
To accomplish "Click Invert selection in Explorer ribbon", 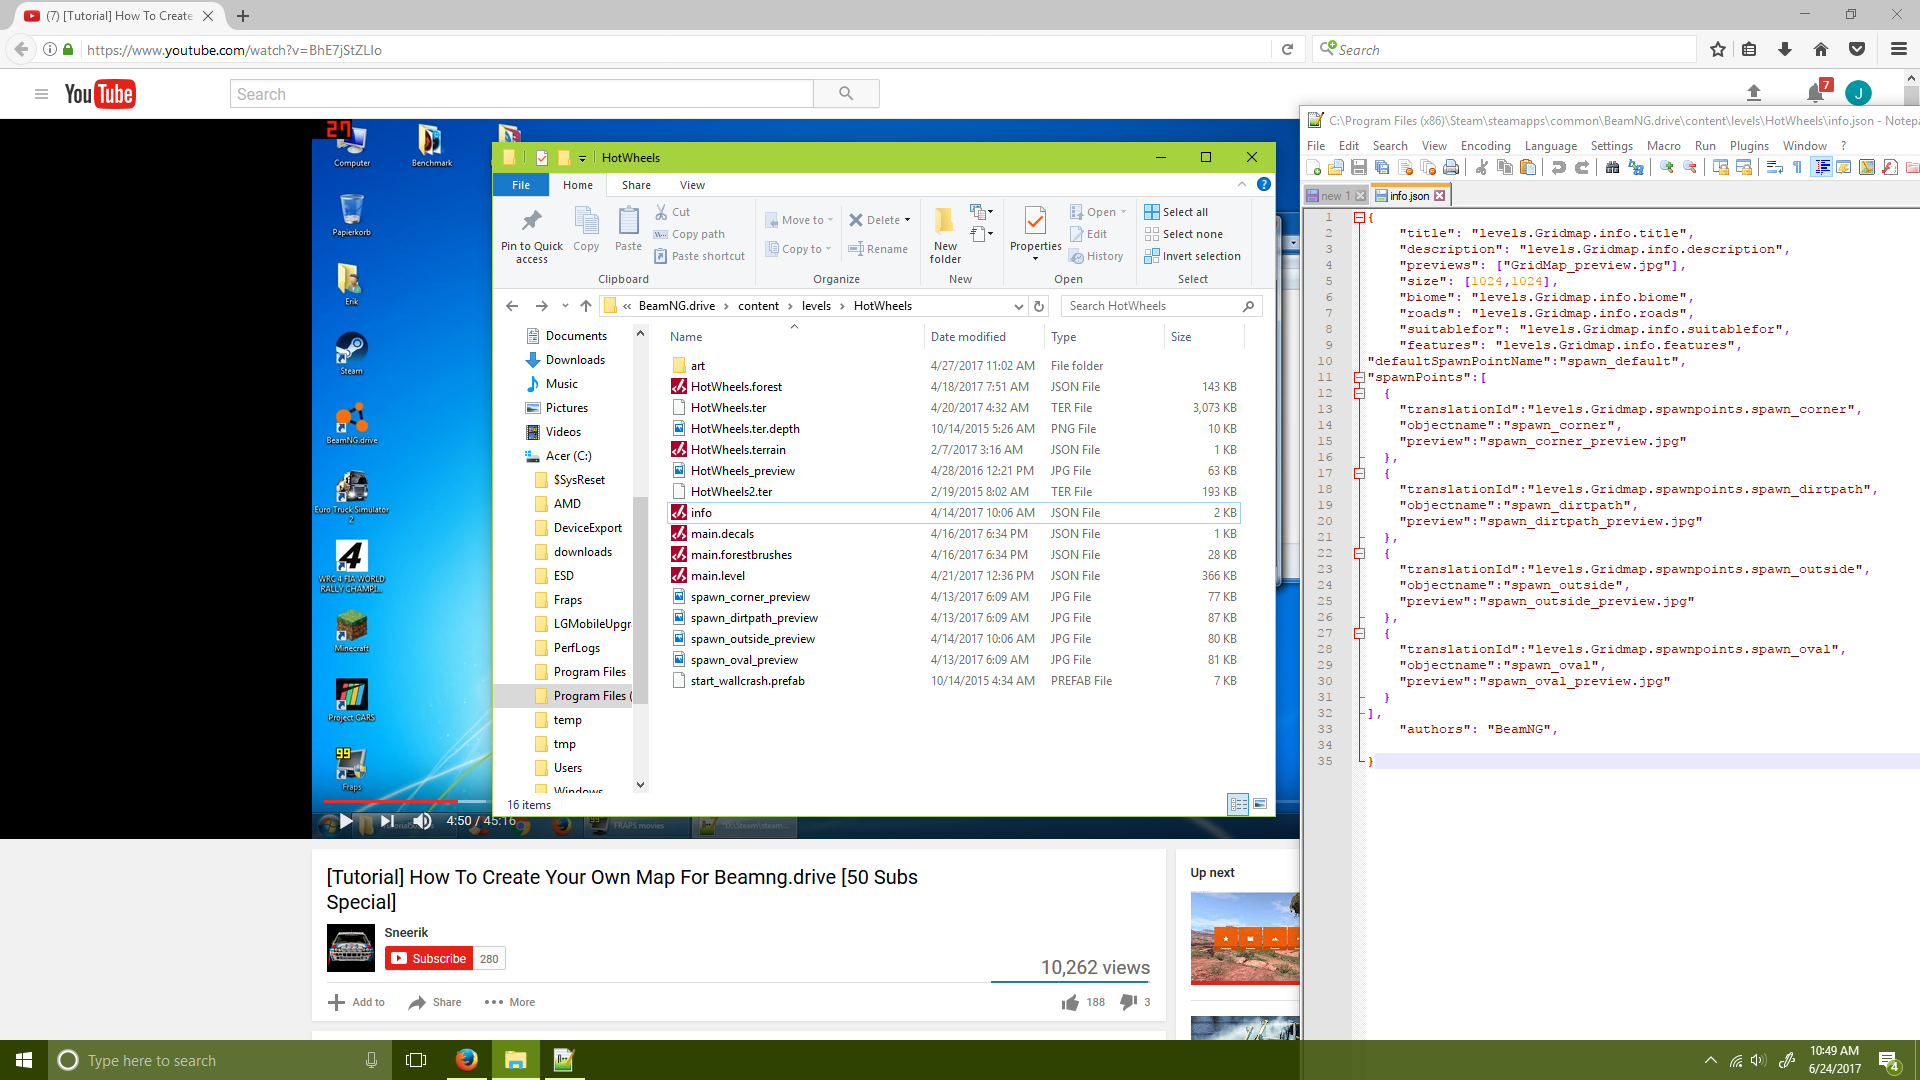I will point(1192,256).
